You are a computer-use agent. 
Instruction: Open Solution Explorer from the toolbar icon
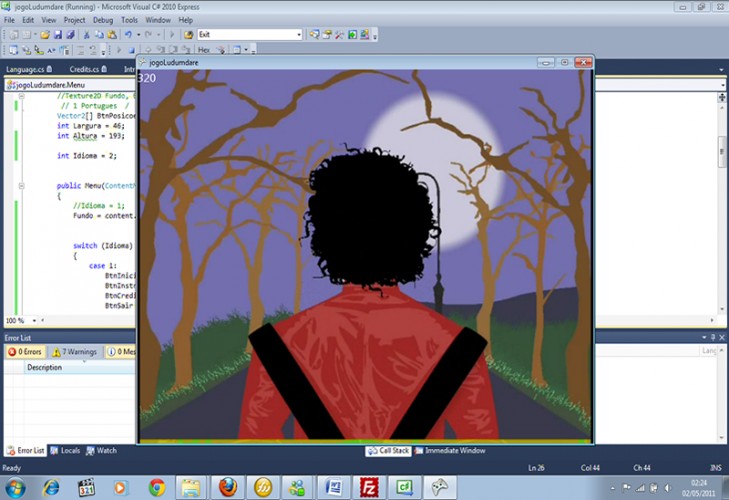tap(315, 34)
